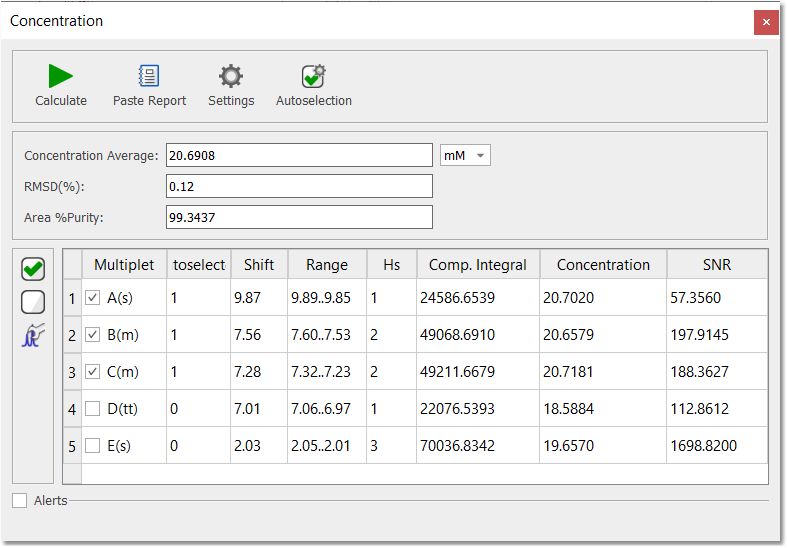Click the SNR cell 112.8612
787x548 pixels.
[x=717, y=409]
